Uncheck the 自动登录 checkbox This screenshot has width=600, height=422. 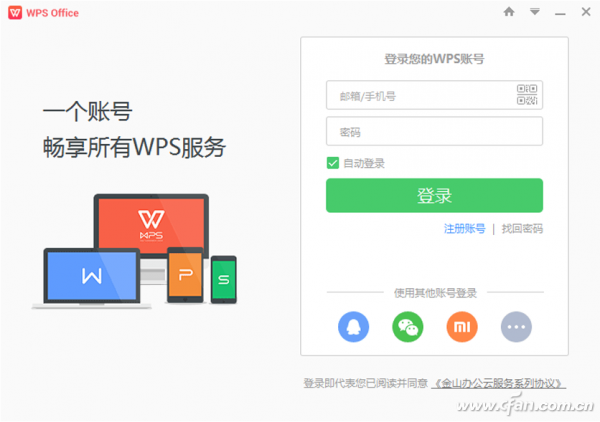[333, 163]
